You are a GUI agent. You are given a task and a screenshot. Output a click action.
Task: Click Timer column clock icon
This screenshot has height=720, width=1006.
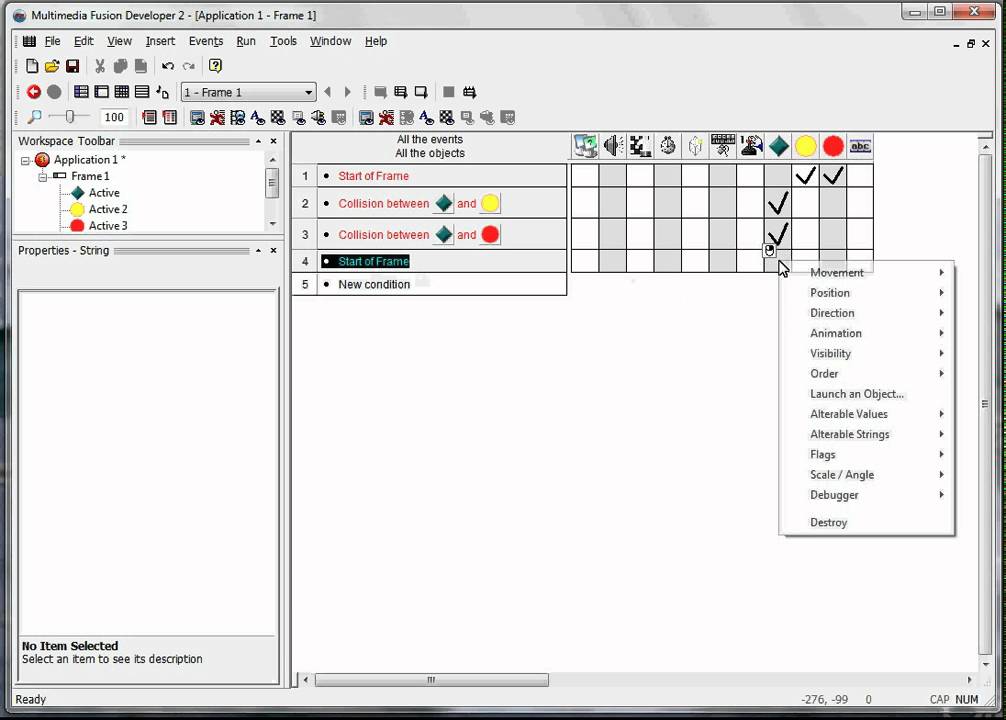coord(668,146)
